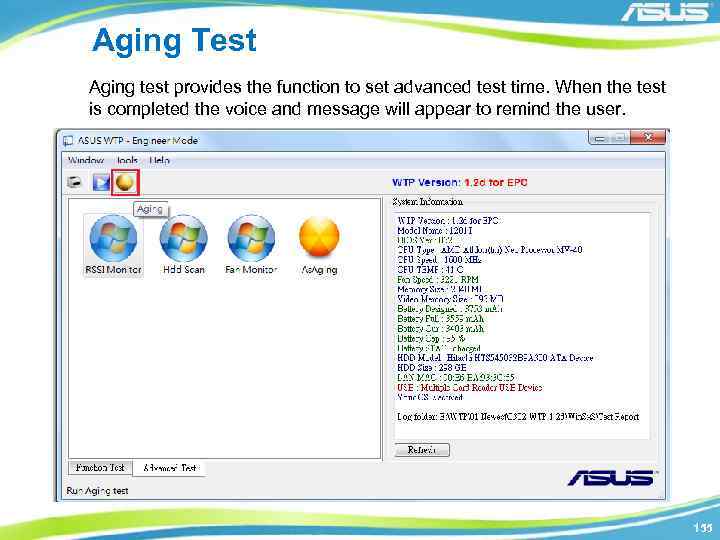Click the Model Name line

click(434, 230)
